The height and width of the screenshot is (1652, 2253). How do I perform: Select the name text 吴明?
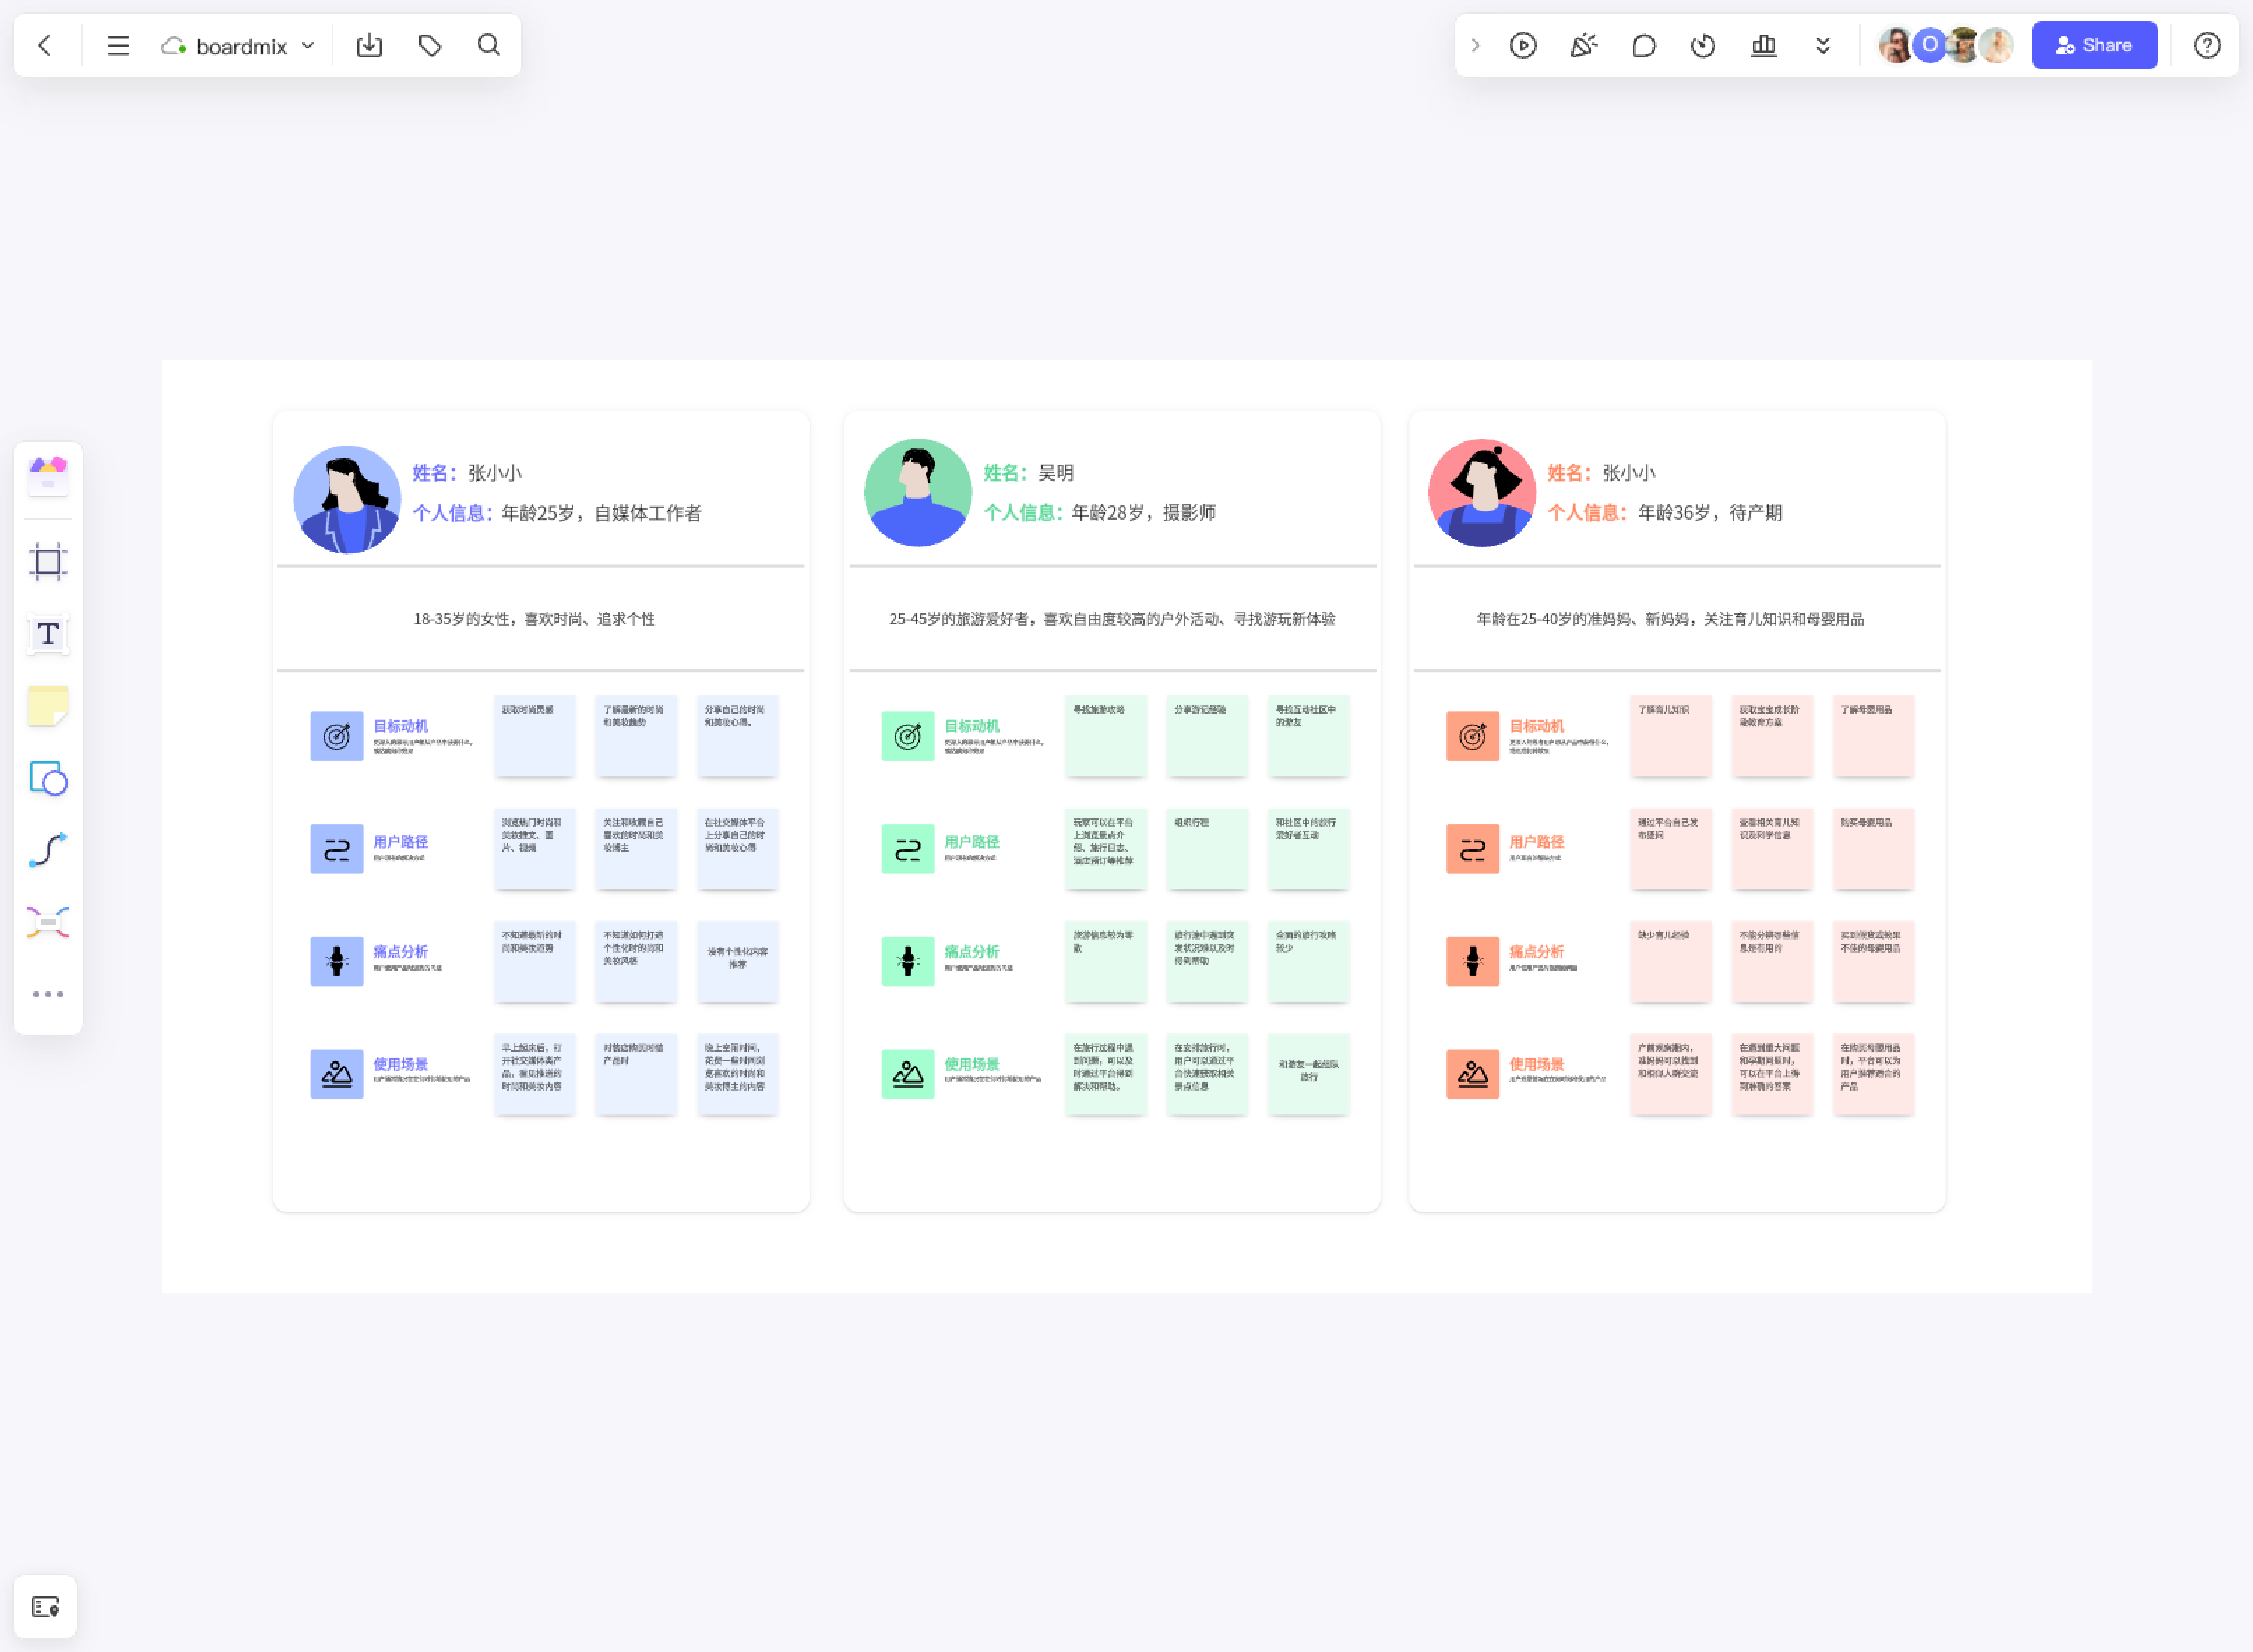point(1056,473)
